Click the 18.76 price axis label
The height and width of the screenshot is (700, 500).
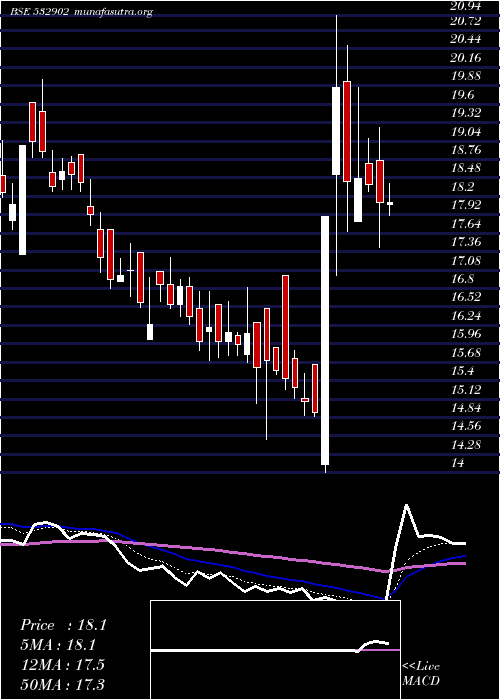coord(466,150)
